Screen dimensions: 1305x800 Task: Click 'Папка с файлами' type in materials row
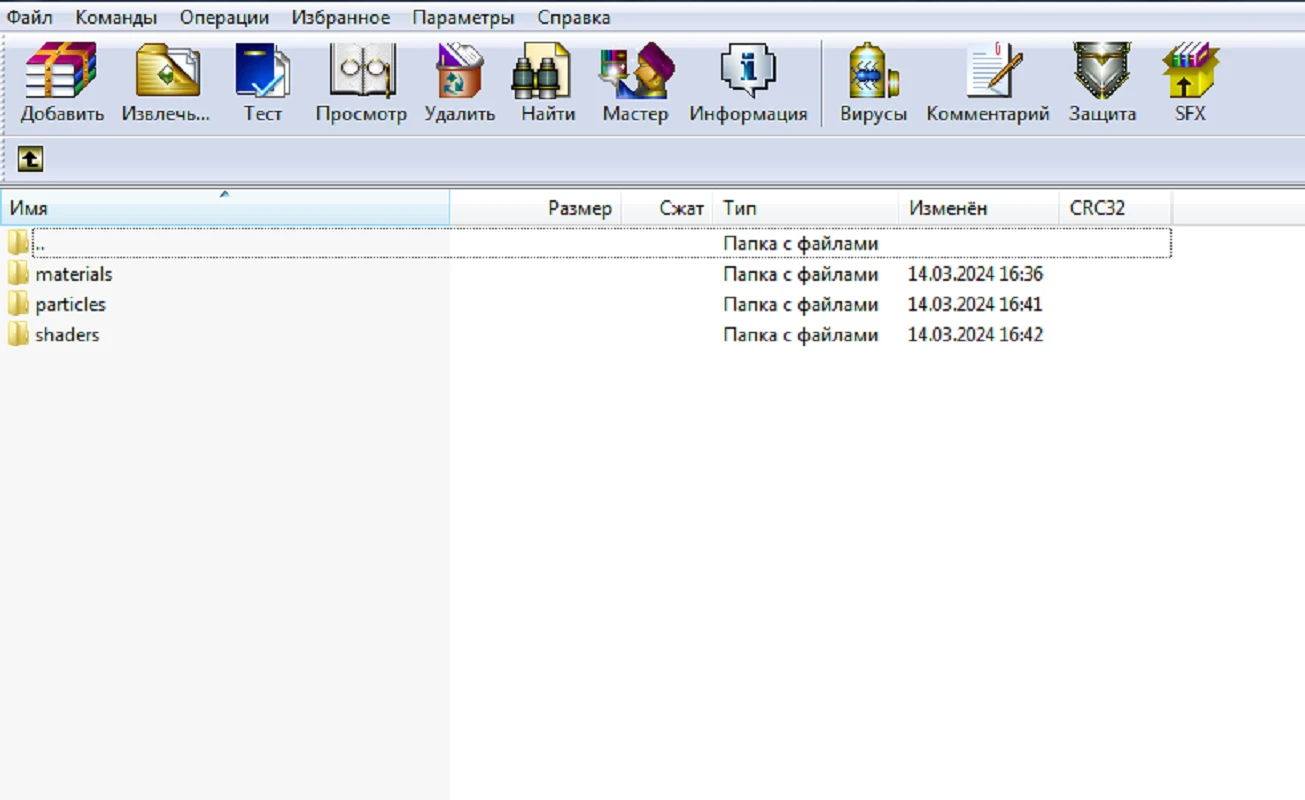(x=801, y=274)
